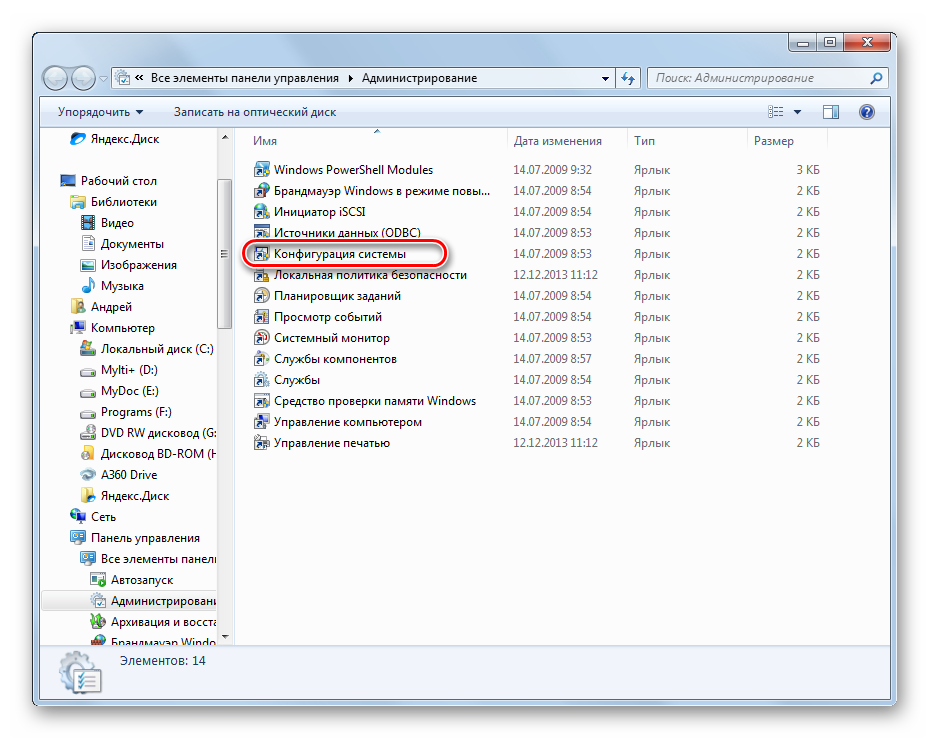Select Локальный диск (C:) in navigation tree

coord(157,349)
